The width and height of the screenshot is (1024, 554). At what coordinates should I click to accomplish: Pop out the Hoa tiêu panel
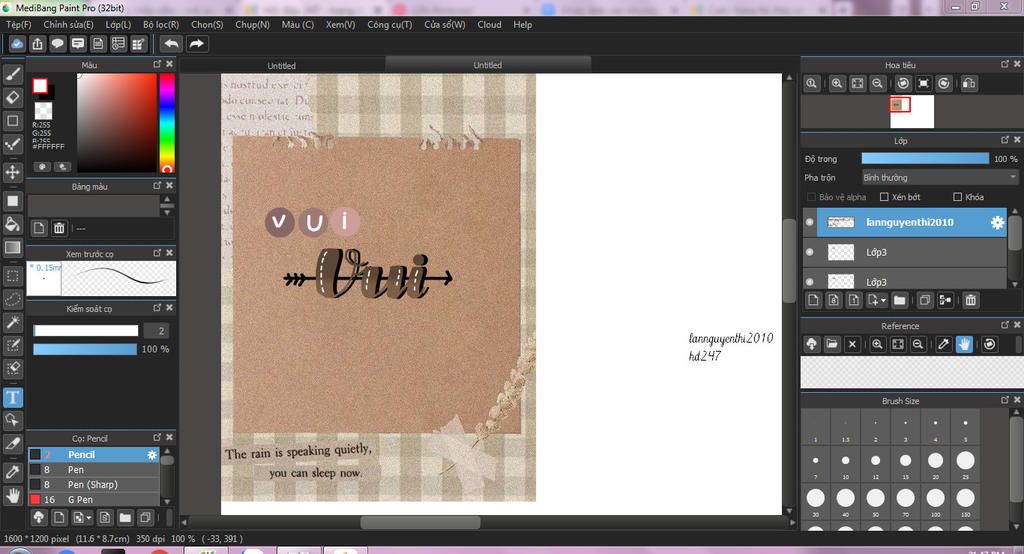tap(1005, 64)
